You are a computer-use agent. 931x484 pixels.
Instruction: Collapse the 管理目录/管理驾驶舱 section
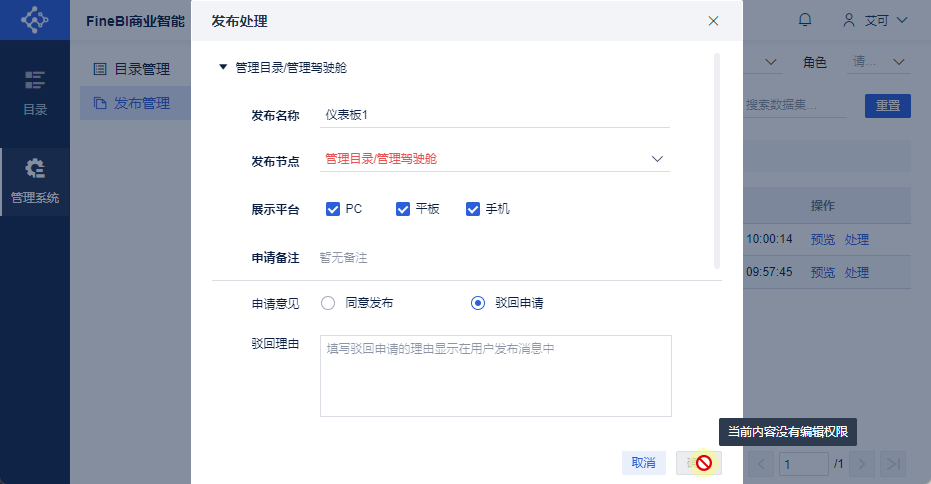(223, 68)
